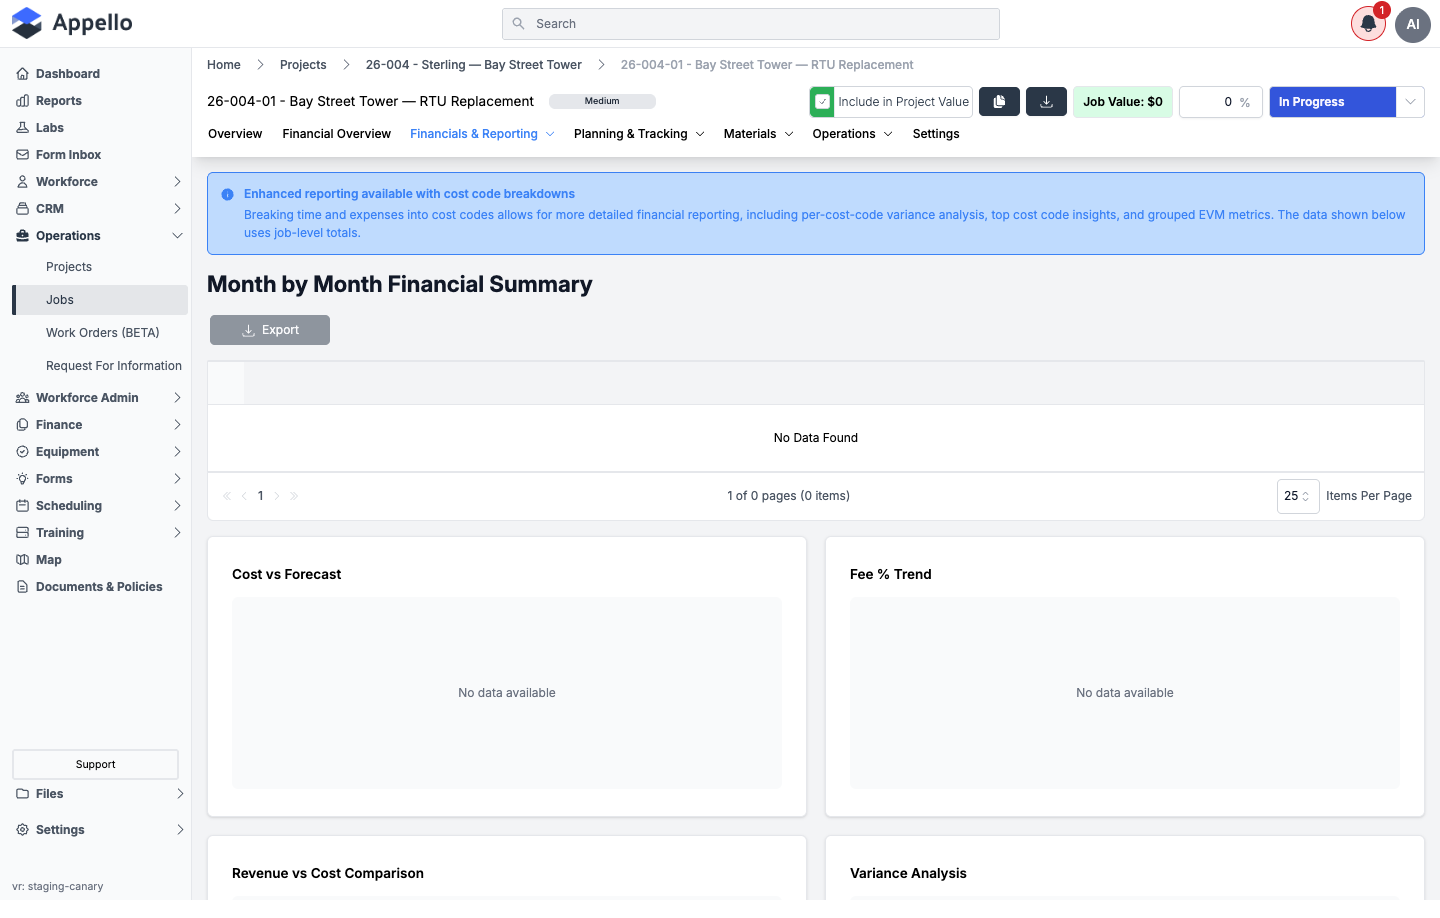Click the In Progress status button
The height and width of the screenshot is (918, 1440).
pos(1332,102)
